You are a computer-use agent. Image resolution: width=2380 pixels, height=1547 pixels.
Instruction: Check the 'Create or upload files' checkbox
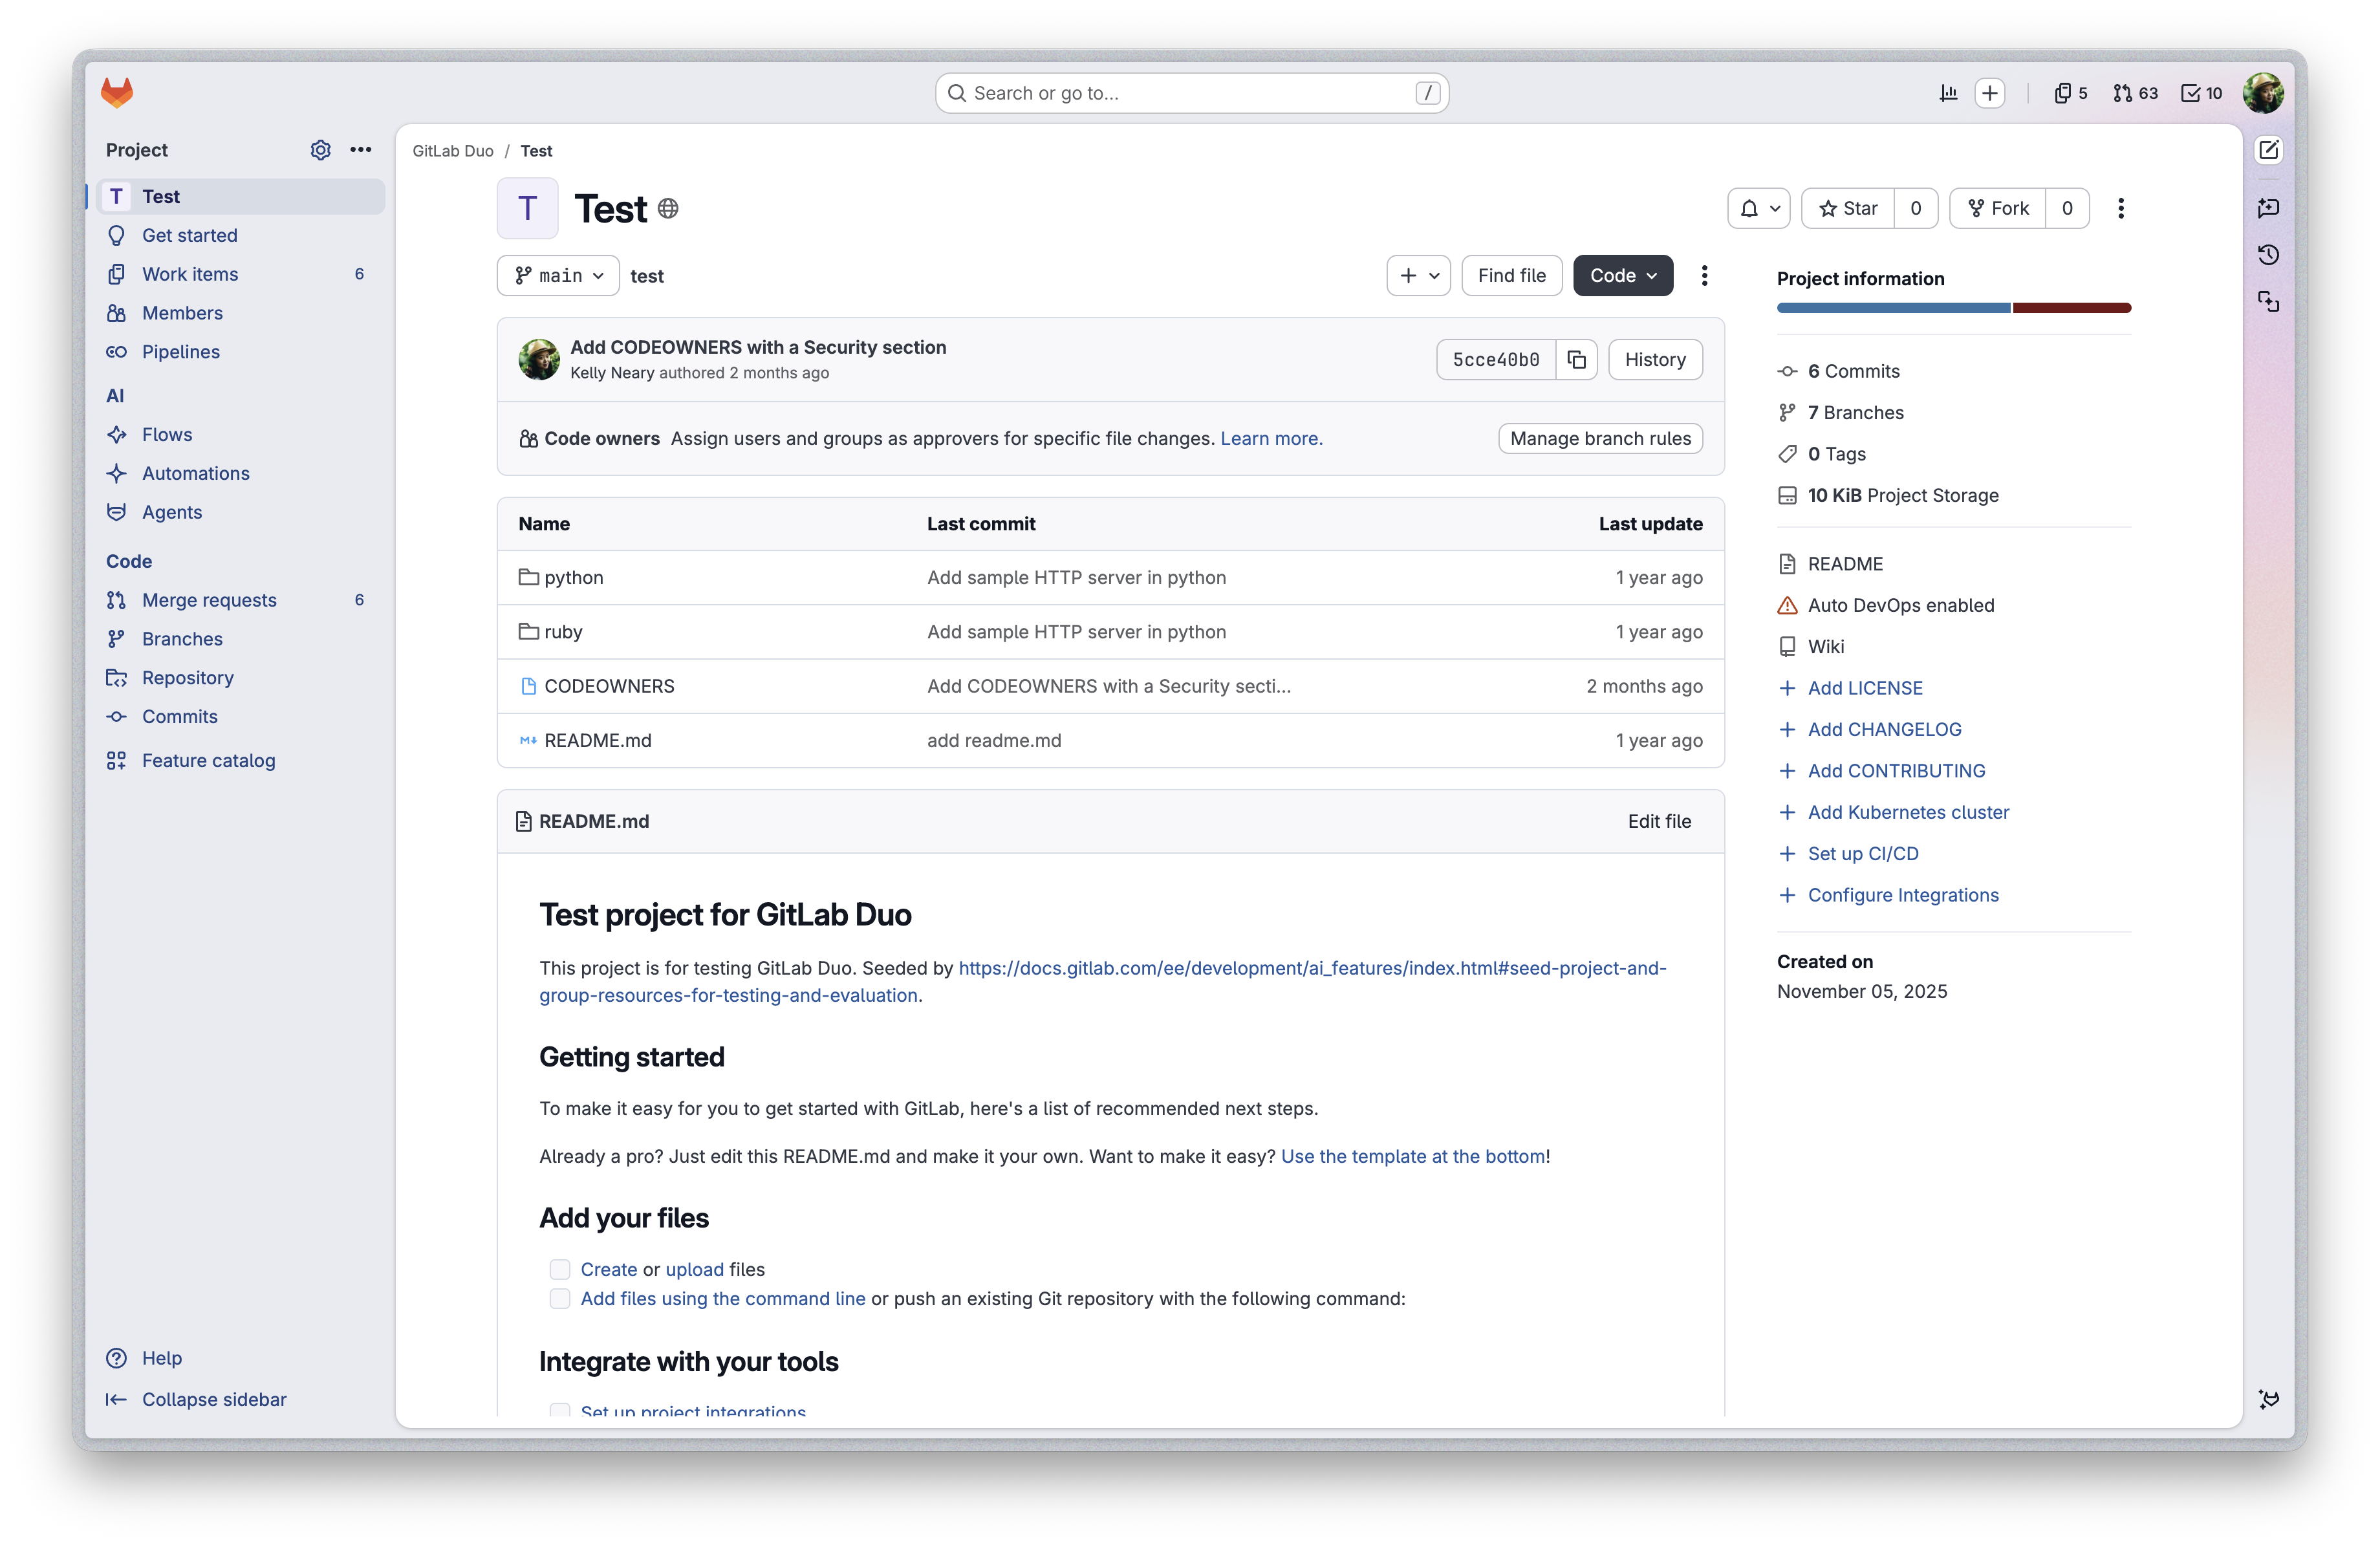click(559, 1269)
